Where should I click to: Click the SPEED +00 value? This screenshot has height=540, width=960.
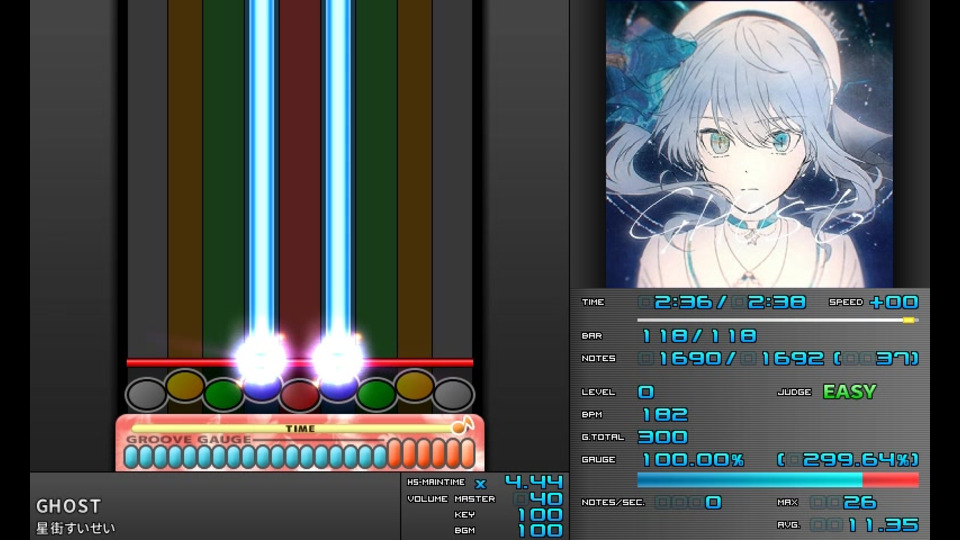893,302
